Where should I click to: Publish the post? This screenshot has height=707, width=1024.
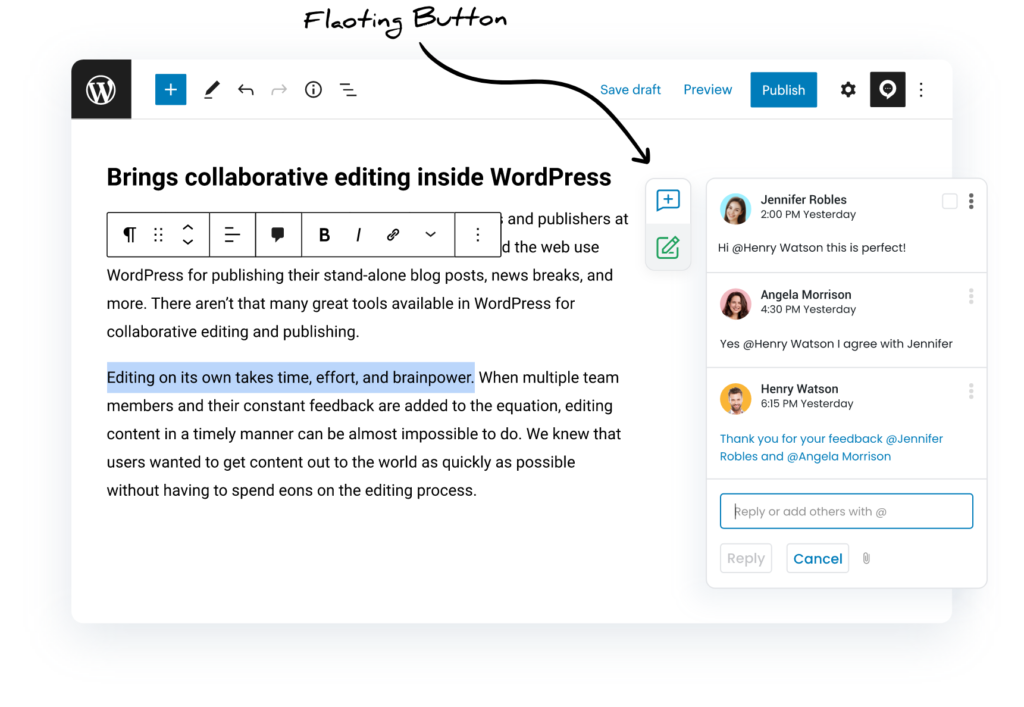[x=784, y=90]
